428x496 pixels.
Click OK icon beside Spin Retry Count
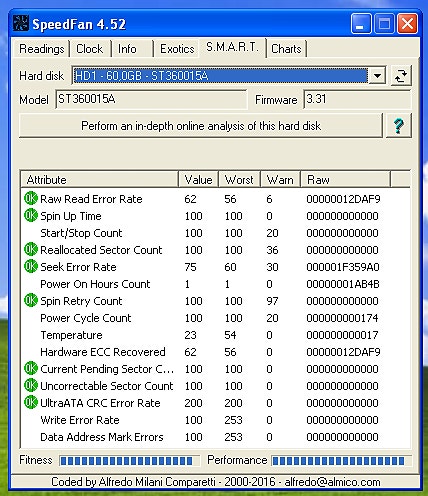click(x=31, y=301)
